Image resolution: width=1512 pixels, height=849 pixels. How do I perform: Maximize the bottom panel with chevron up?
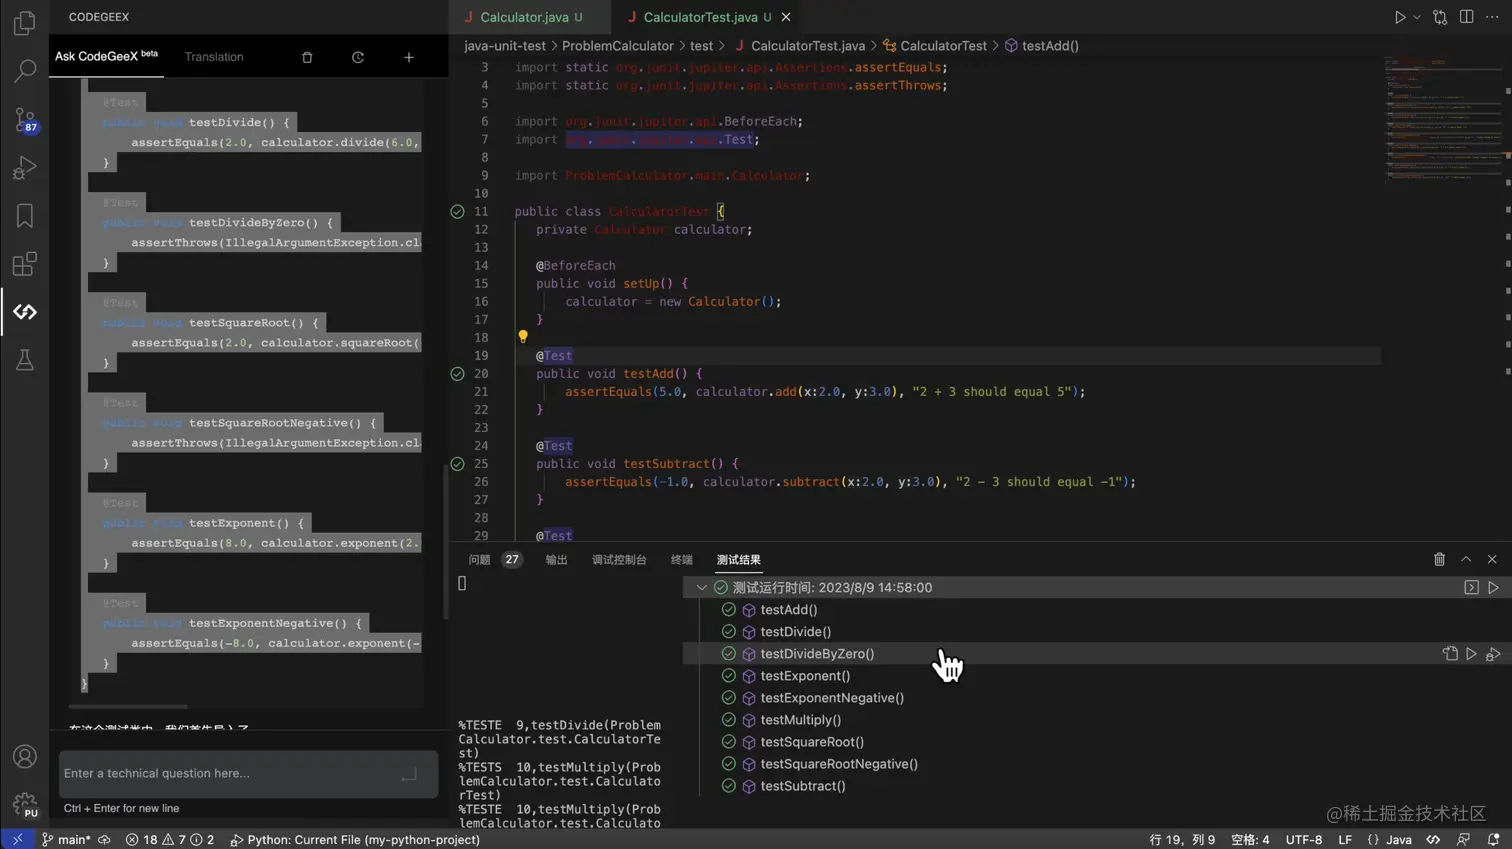tap(1466, 560)
